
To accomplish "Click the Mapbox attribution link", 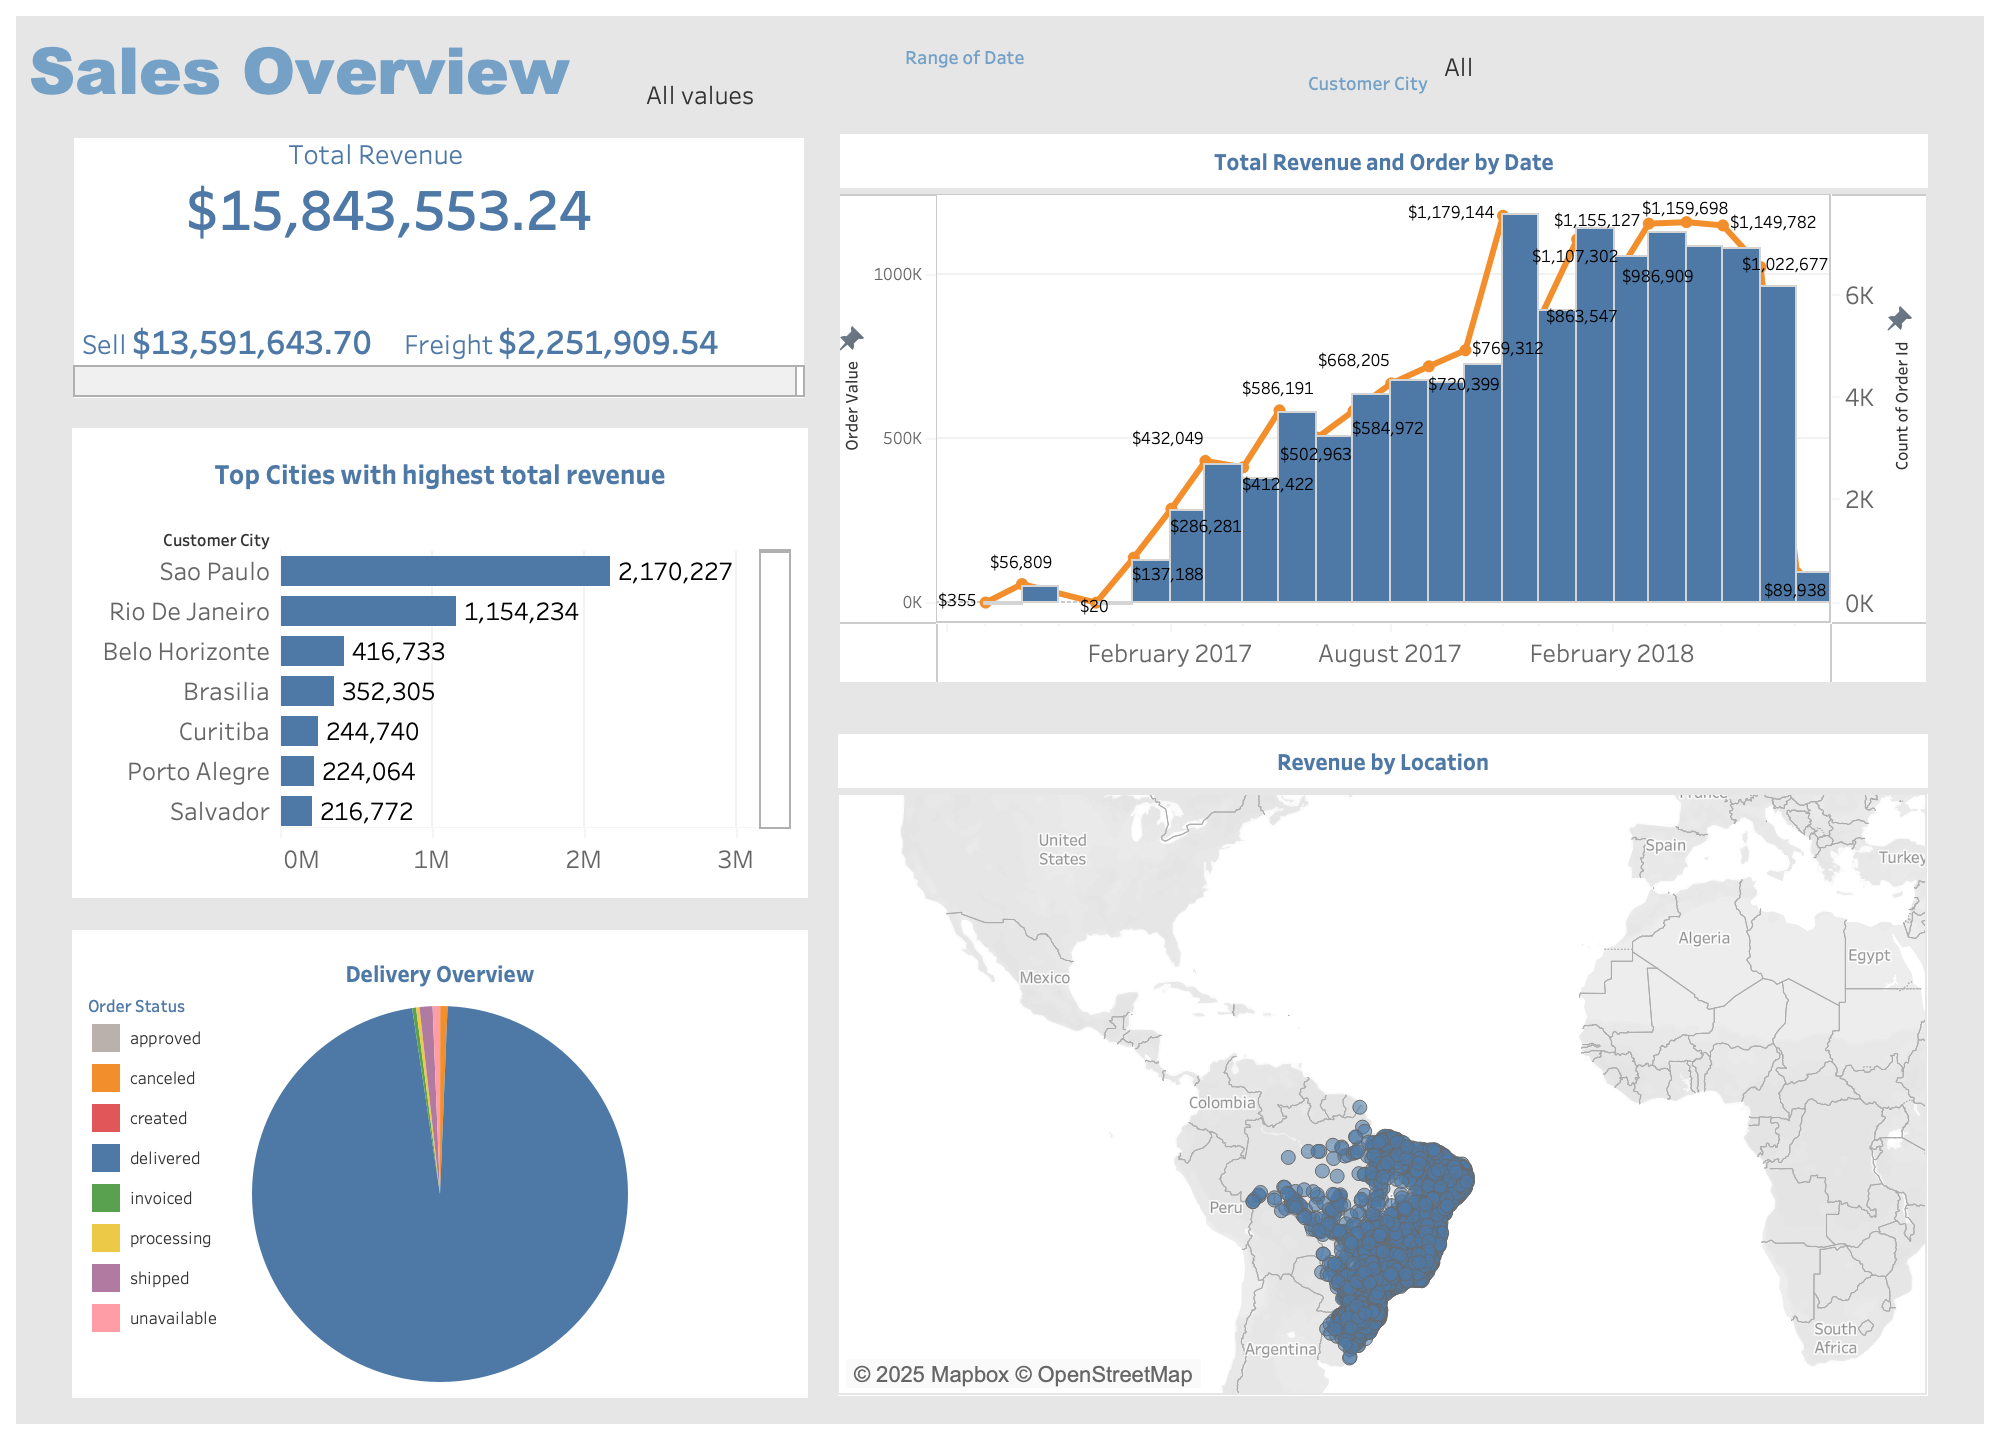I will click(930, 1375).
